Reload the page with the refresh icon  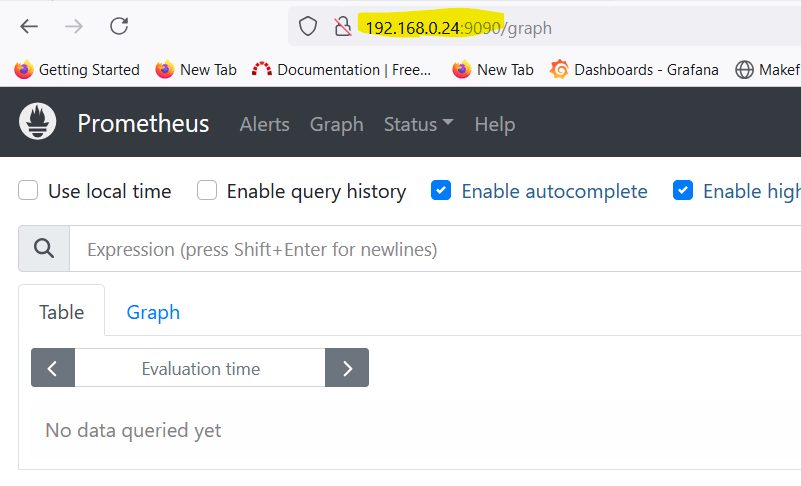click(x=119, y=27)
